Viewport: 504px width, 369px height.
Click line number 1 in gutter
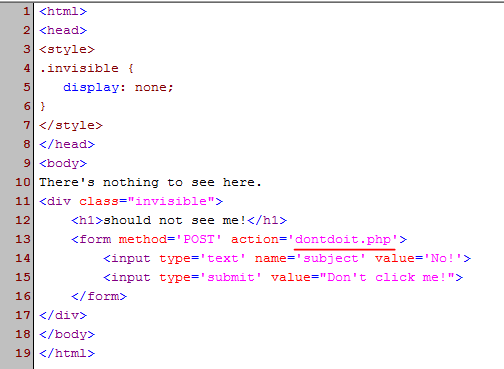coord(27,11)
